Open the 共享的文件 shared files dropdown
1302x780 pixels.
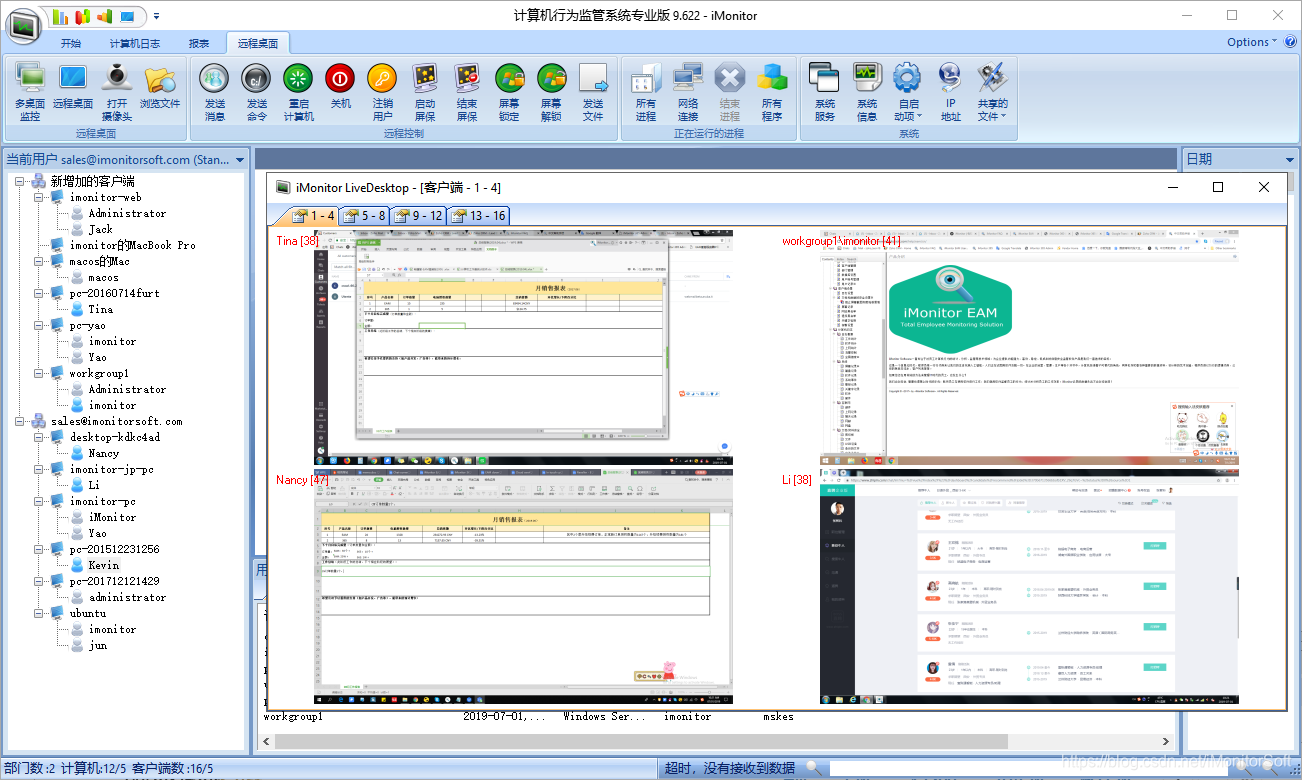(992, 93)
